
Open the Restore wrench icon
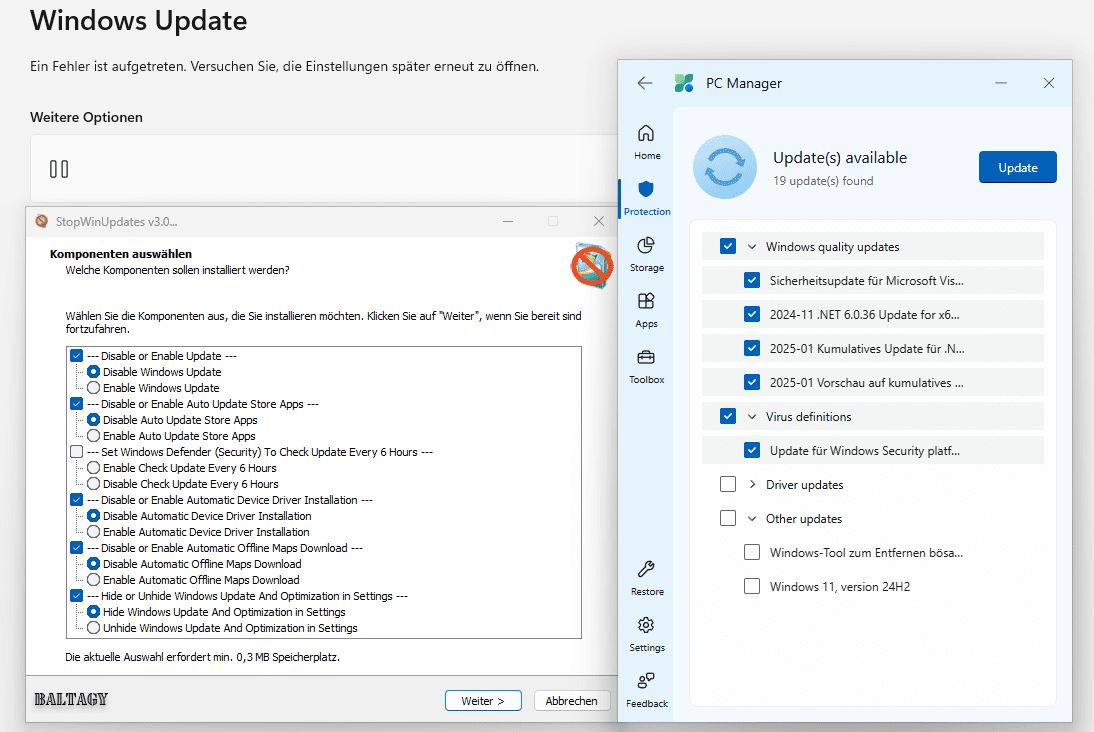click(x=646, y=570)
